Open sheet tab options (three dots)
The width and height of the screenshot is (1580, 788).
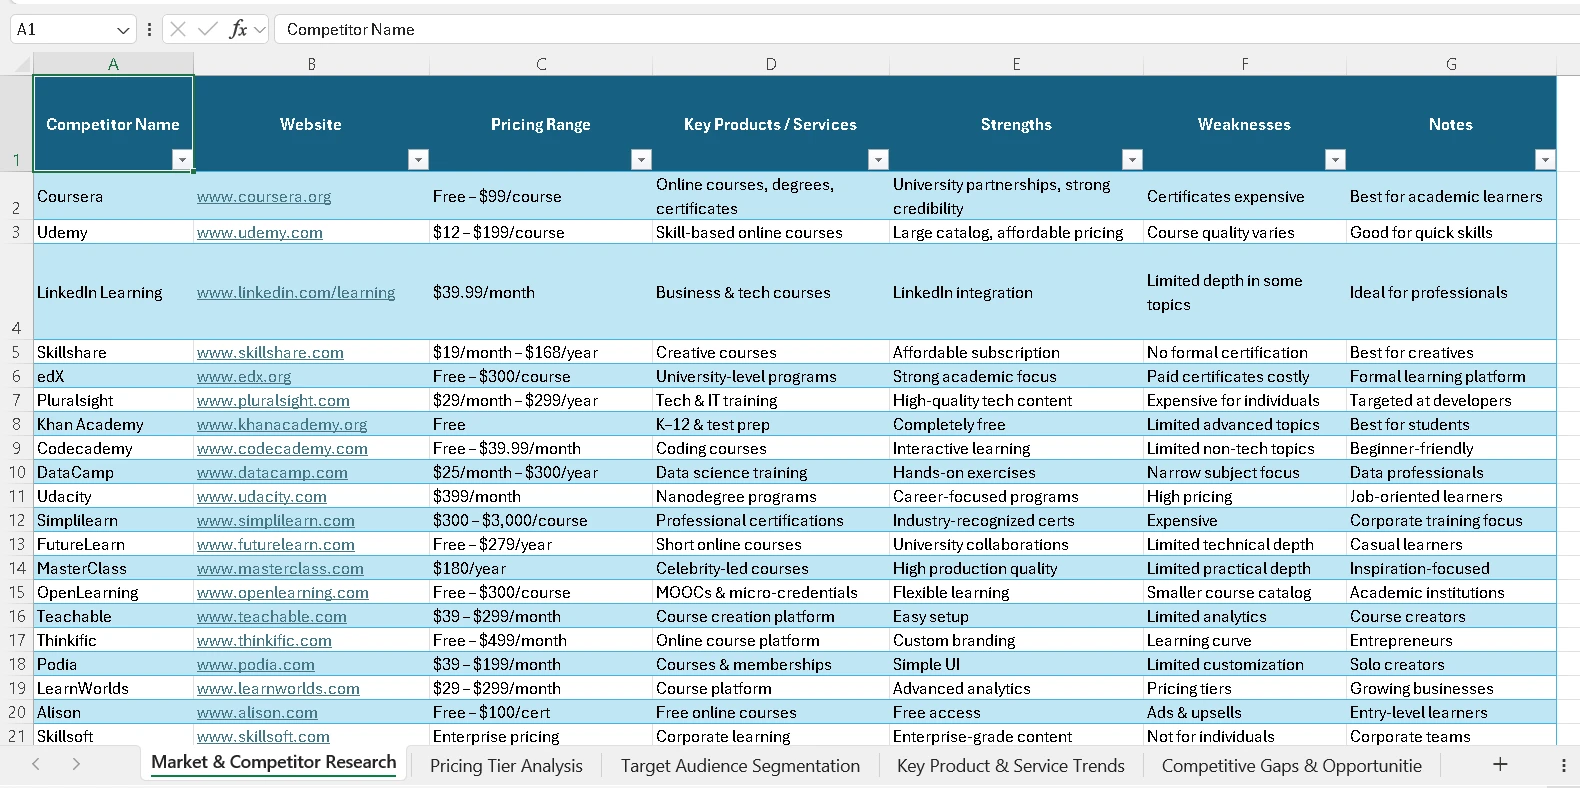click(1564, 764)
